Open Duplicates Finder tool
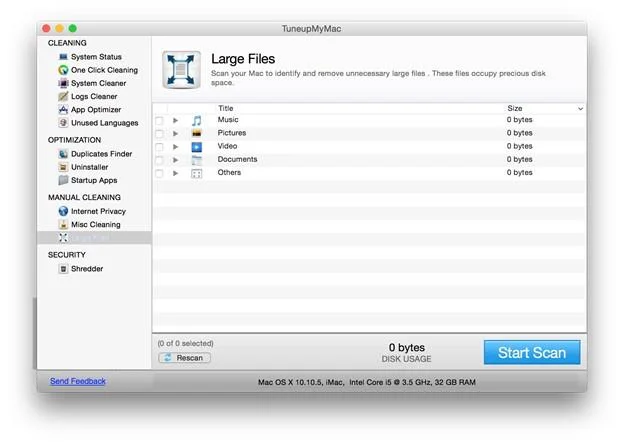This screenshot has height=445, width=624. pyautogui.click(x=101, y=154)
